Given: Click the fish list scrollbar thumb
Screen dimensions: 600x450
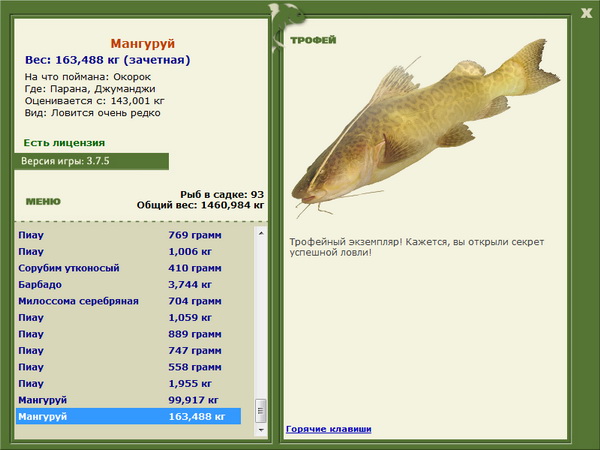Looking at the screenshot, I should (261, 411).
